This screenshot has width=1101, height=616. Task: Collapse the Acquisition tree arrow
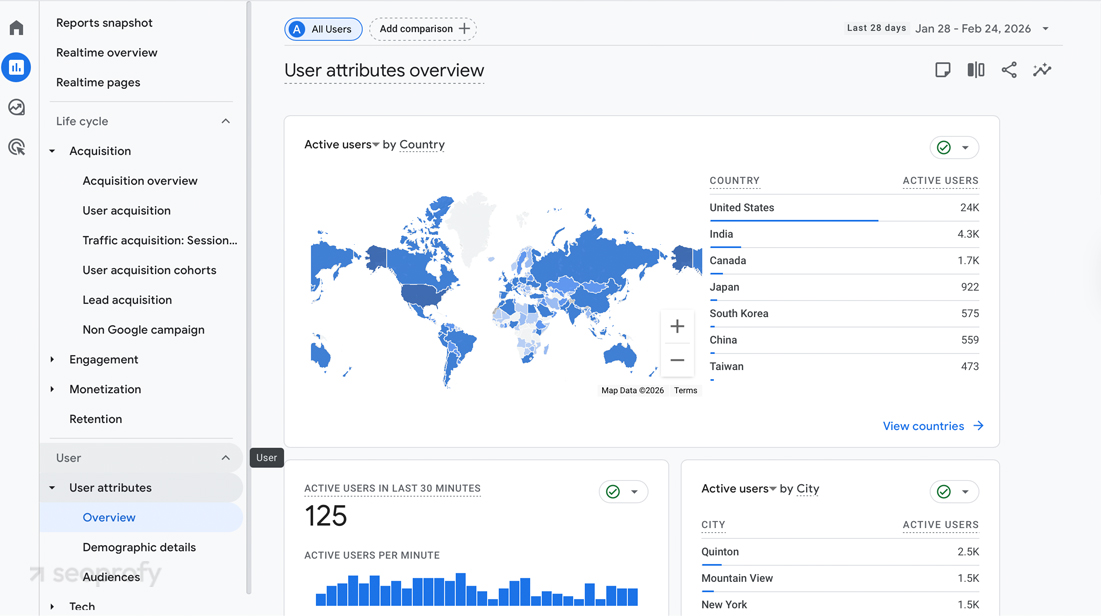[x=52, y=151]
